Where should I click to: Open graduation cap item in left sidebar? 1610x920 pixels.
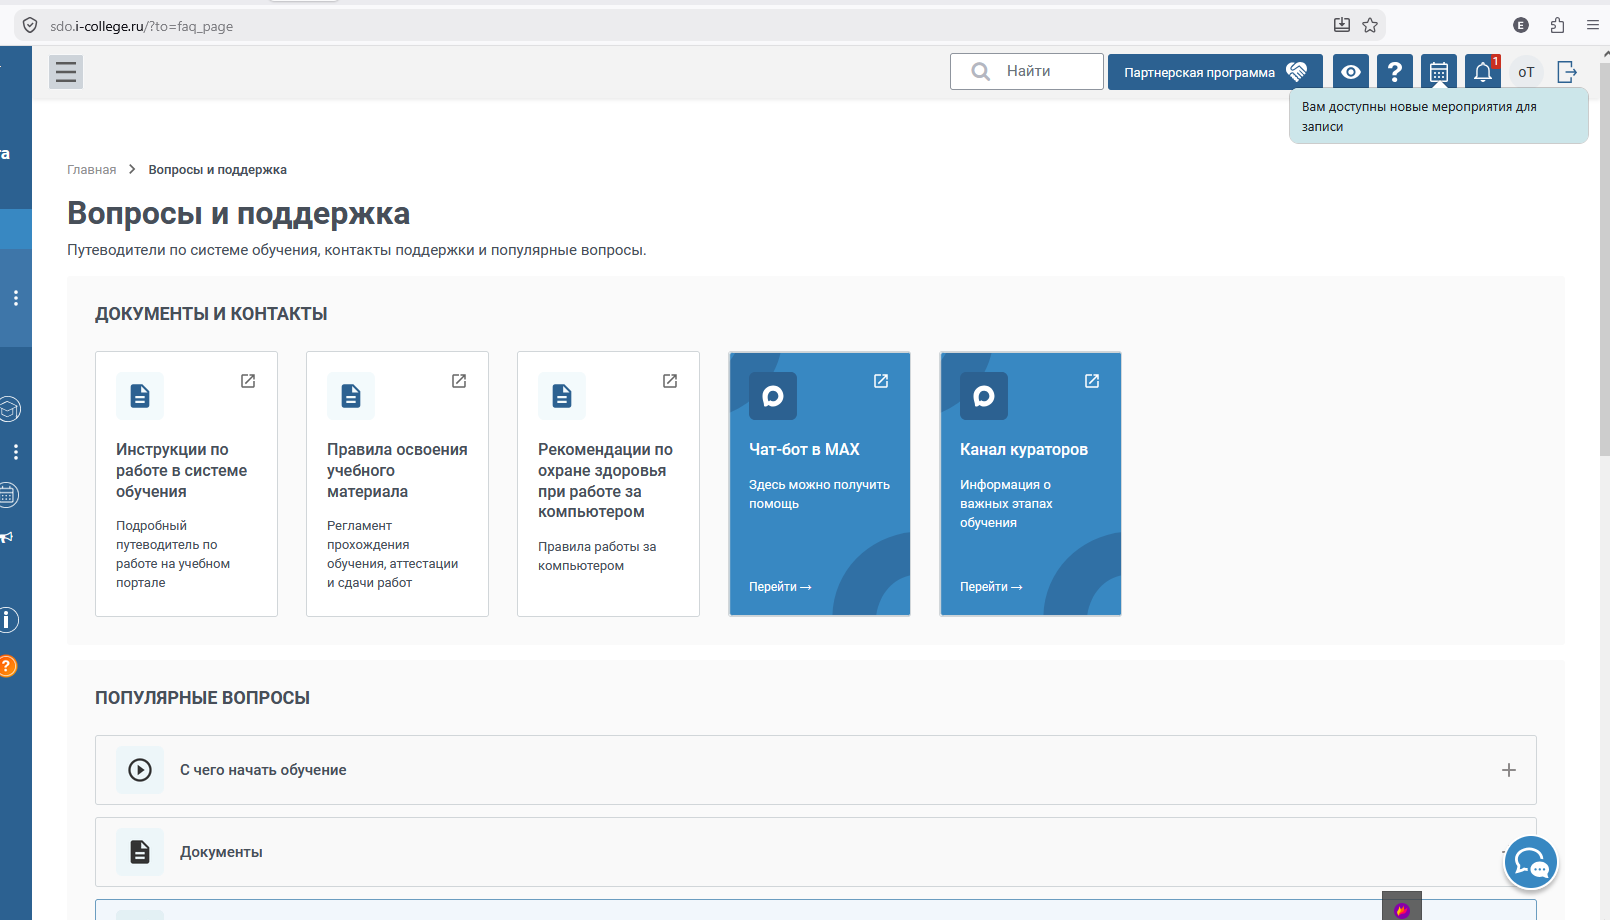(x=9, y=409)
